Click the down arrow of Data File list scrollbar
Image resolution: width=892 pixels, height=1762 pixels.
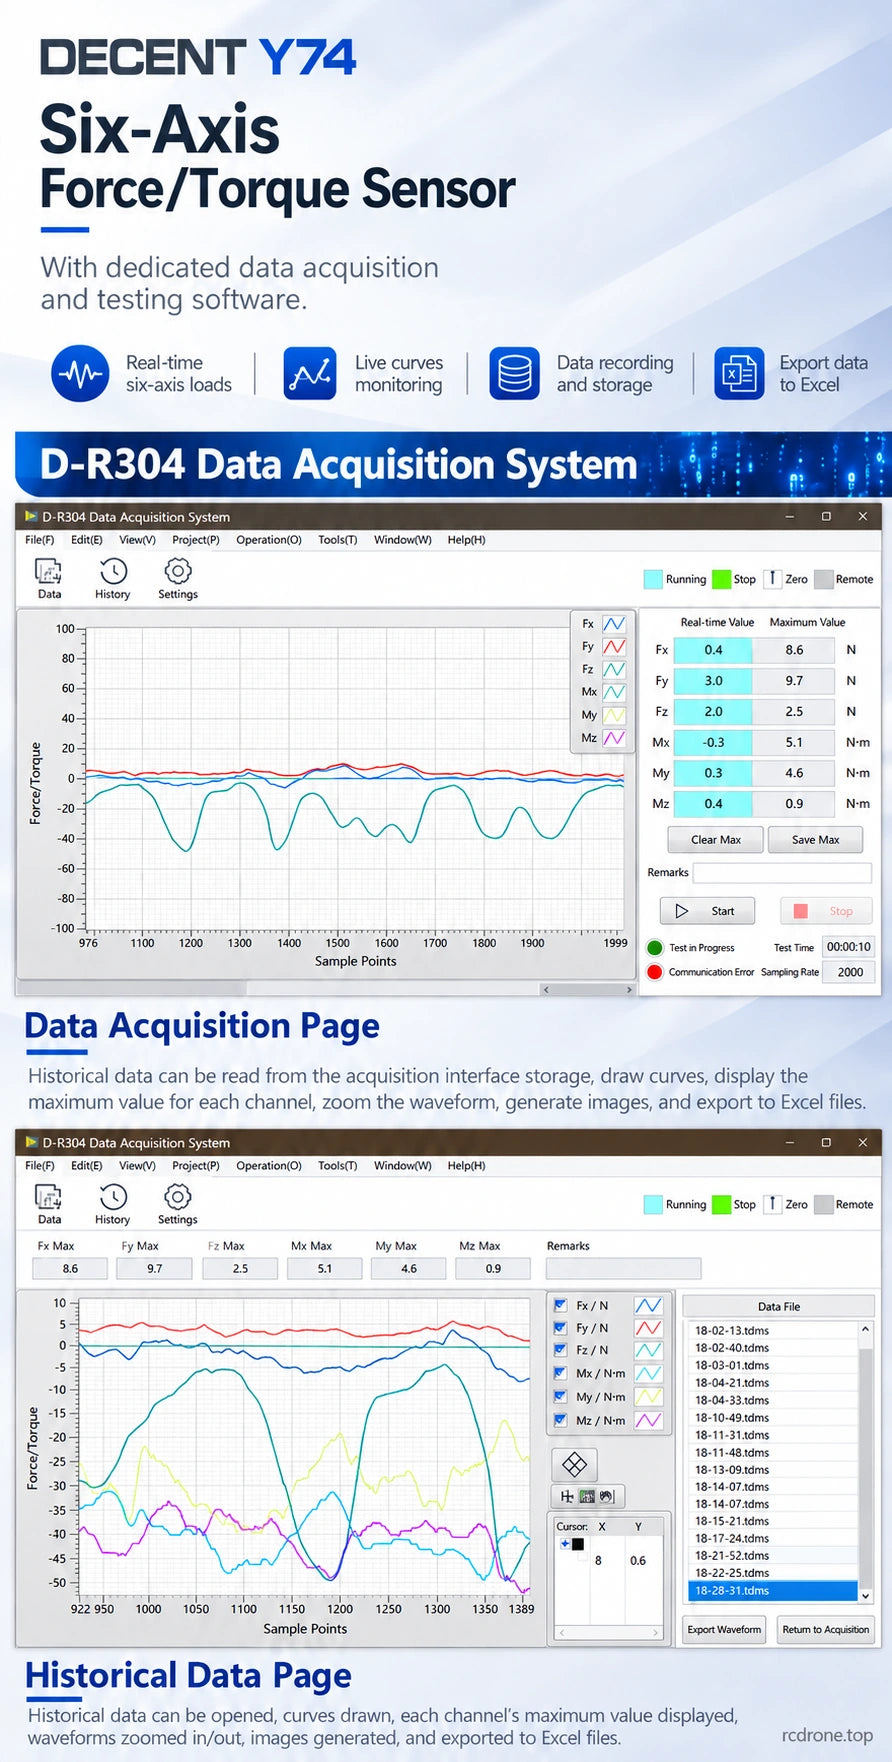[865, 1596]
